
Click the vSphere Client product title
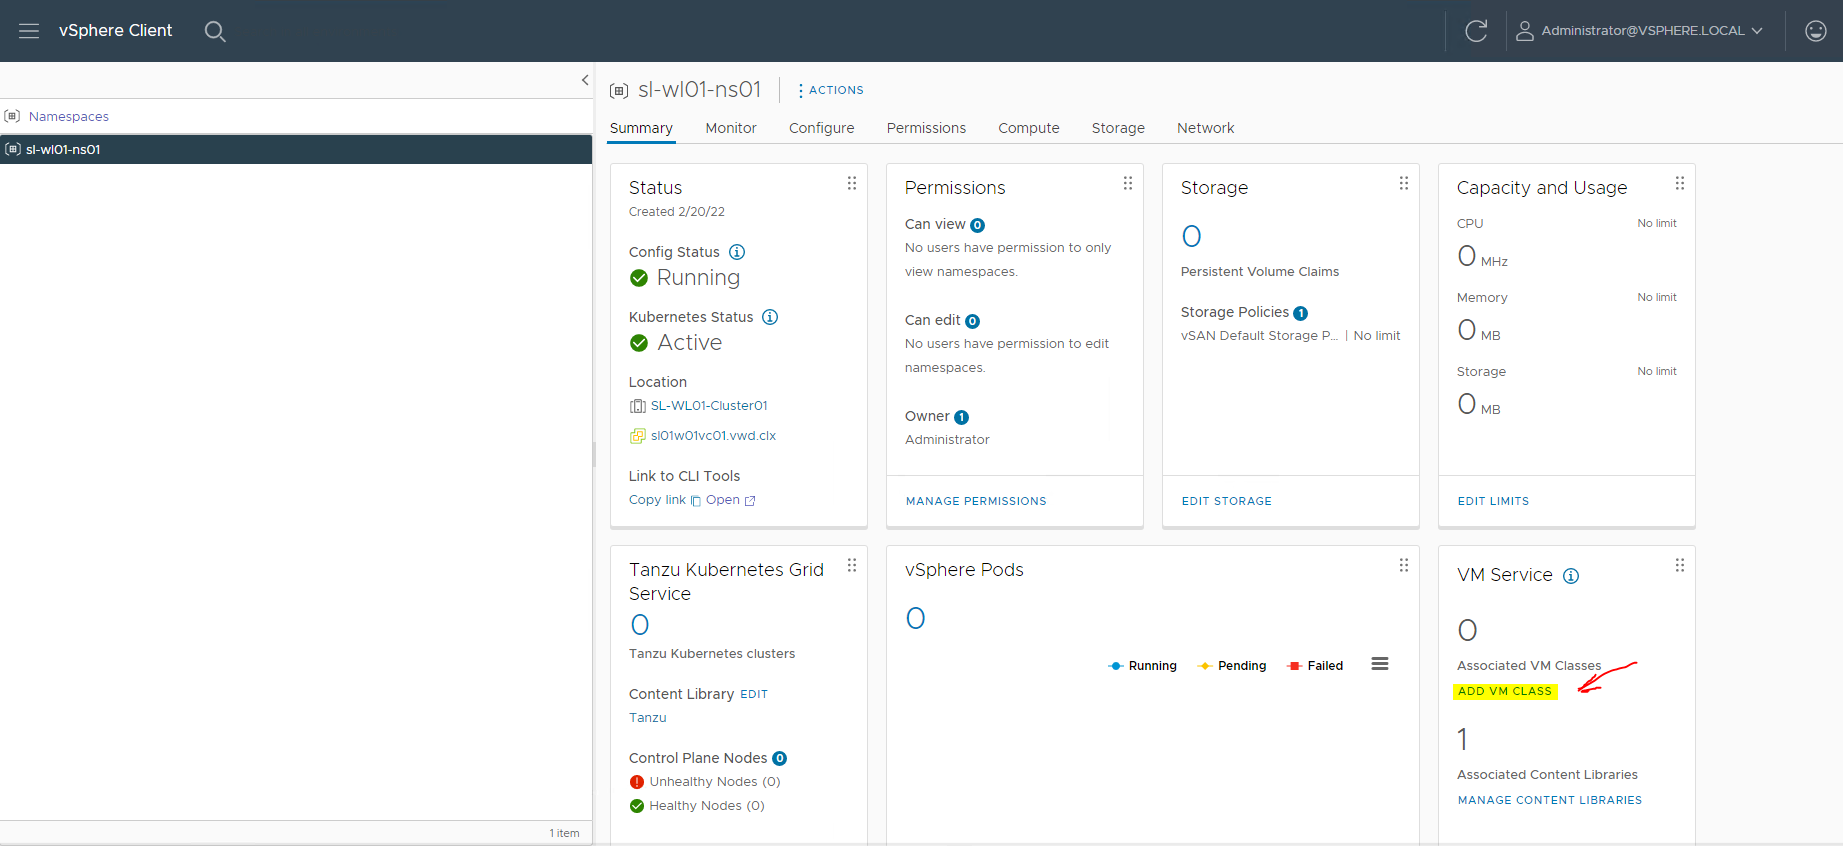(116, 31)
